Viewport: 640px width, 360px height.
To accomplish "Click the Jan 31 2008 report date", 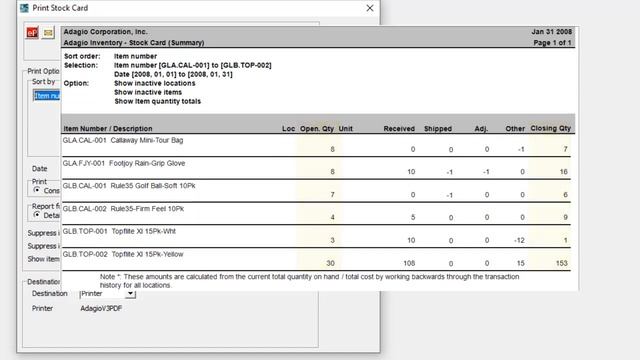I will pos(551,32).
